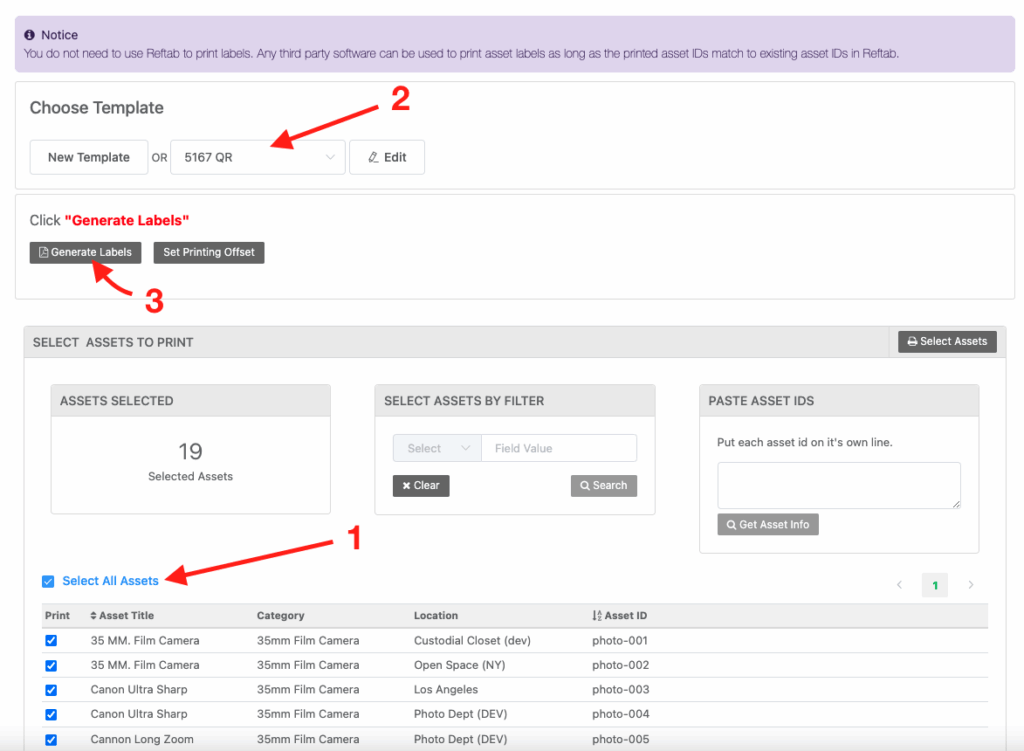This screenshot has width=1024, height=751.
Task: Toggle the Select All Assets checkbox
Action: [x=48, y=582]
